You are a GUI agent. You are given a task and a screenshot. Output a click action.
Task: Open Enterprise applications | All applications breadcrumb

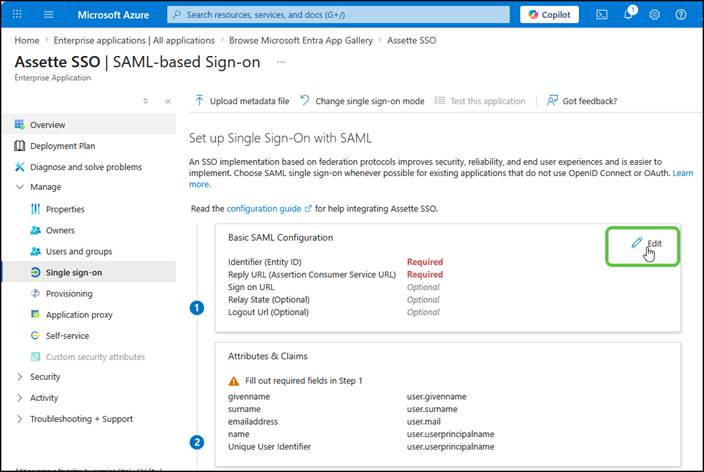click(x=134, y=40)
